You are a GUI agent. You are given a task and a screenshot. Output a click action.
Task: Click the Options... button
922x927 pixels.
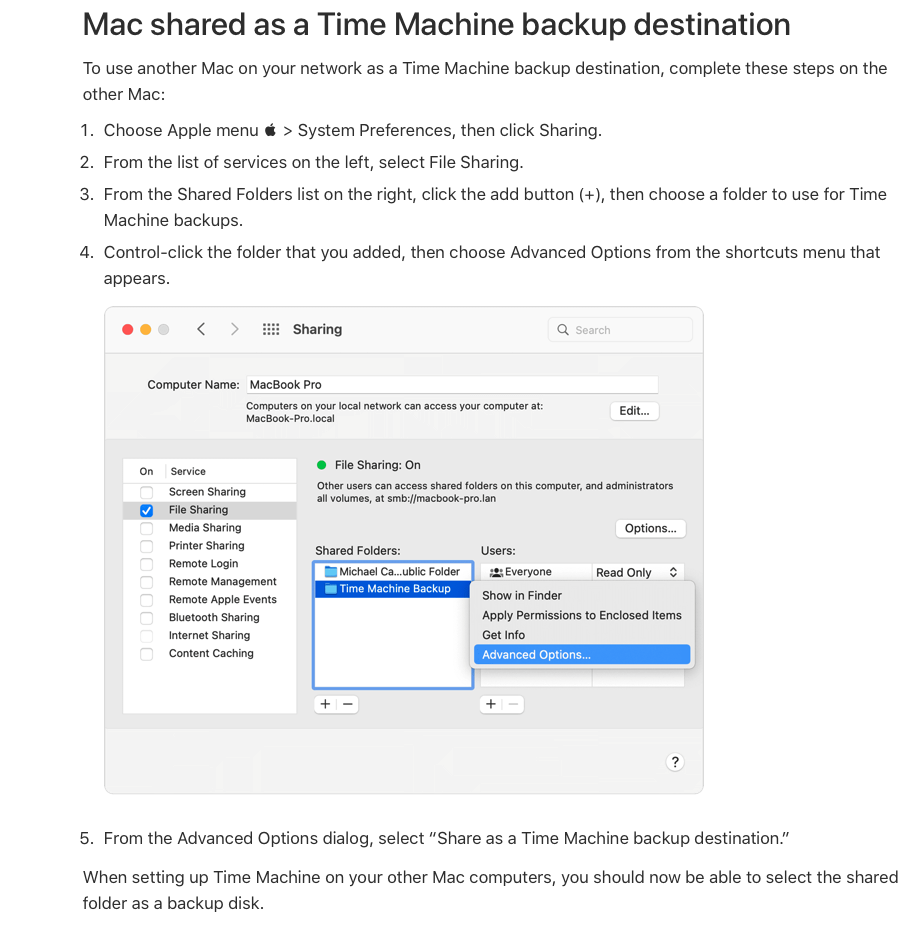pos(650,528)
